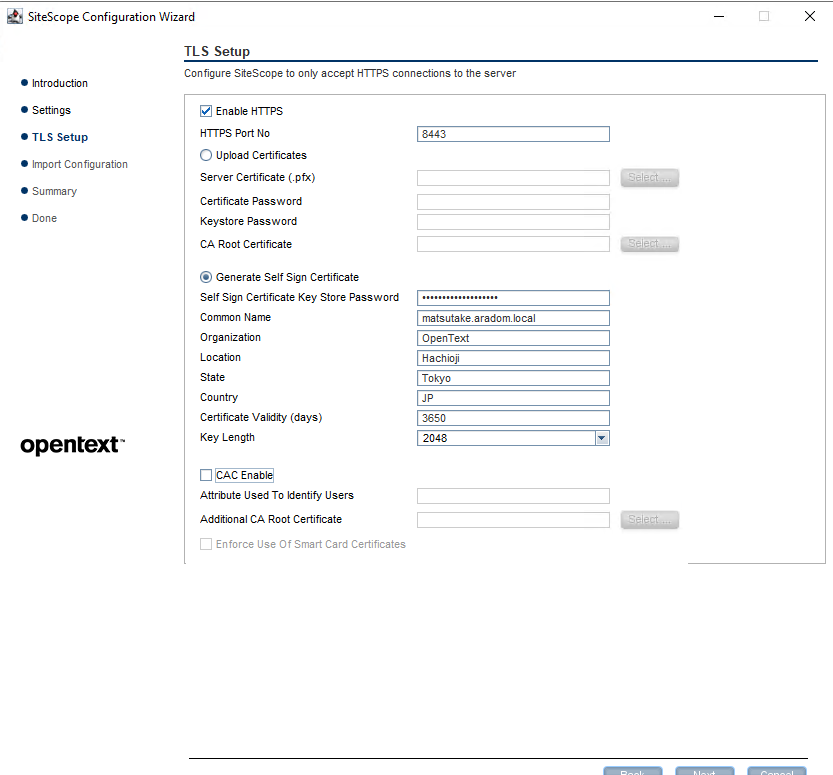Click the Keystore Password field
Viewport: 833px width, 775px height.
click(x=513, y=222)
